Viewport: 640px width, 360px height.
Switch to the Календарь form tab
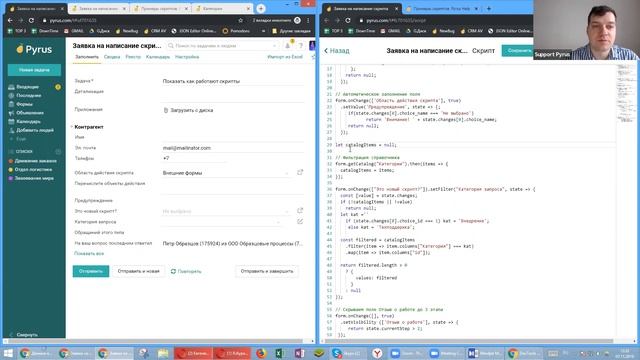(158, 57)
